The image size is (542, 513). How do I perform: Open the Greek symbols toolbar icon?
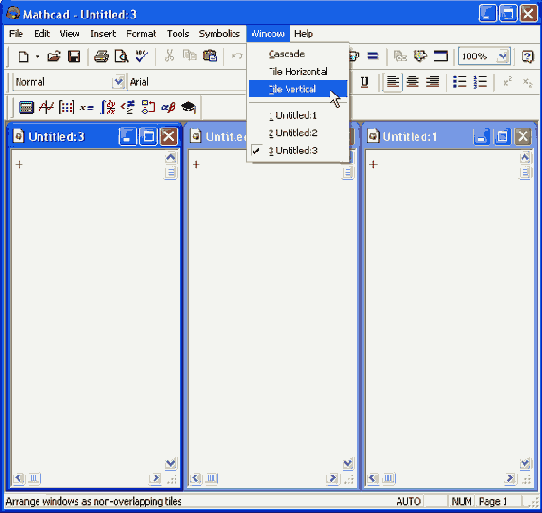pos(168,108)
